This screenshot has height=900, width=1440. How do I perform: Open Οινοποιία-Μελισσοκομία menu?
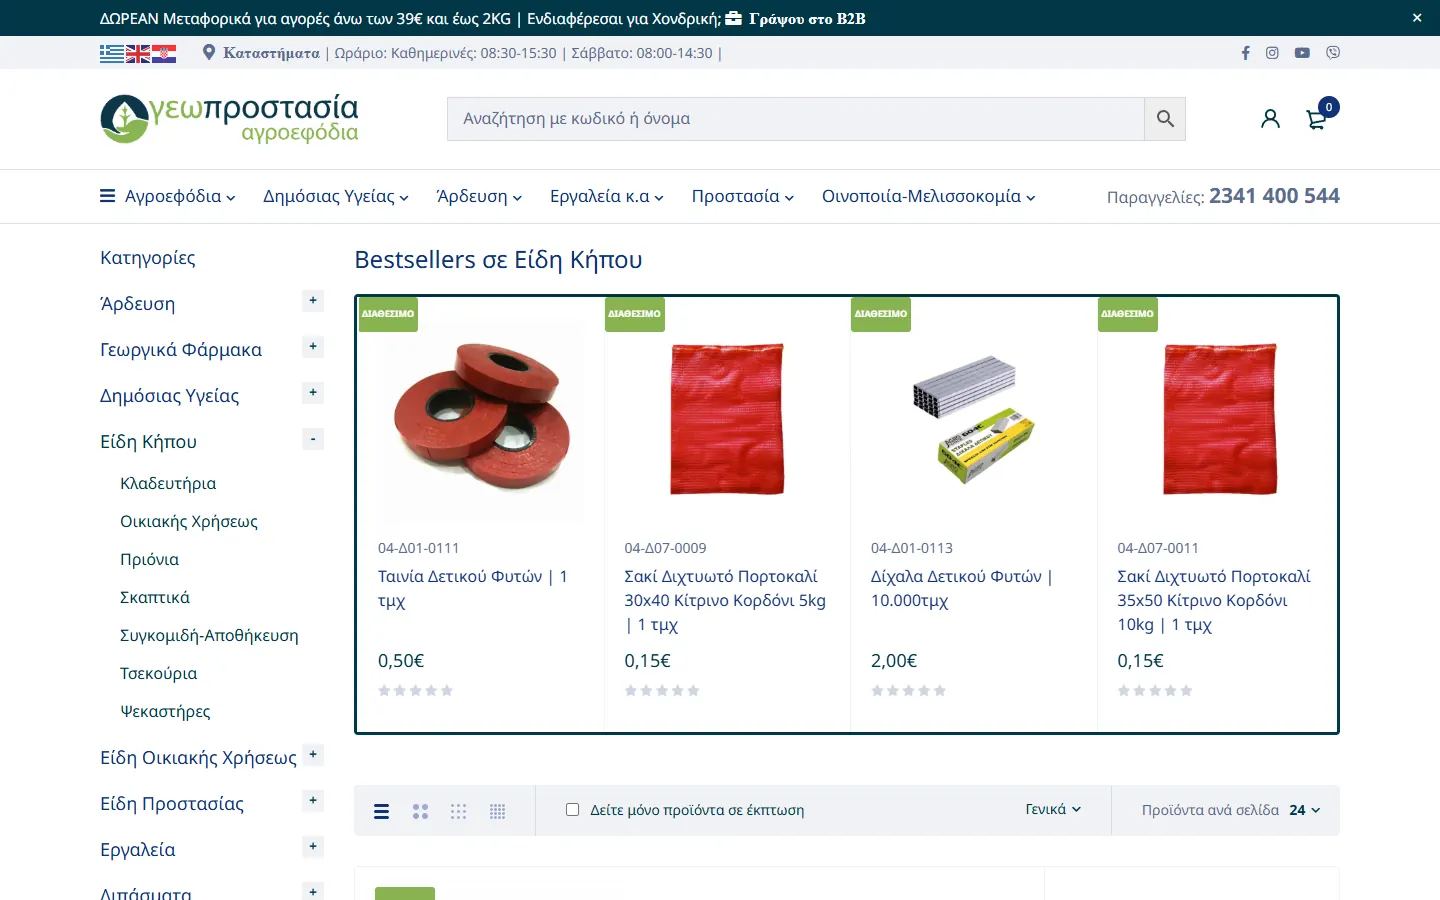point(929,196)
